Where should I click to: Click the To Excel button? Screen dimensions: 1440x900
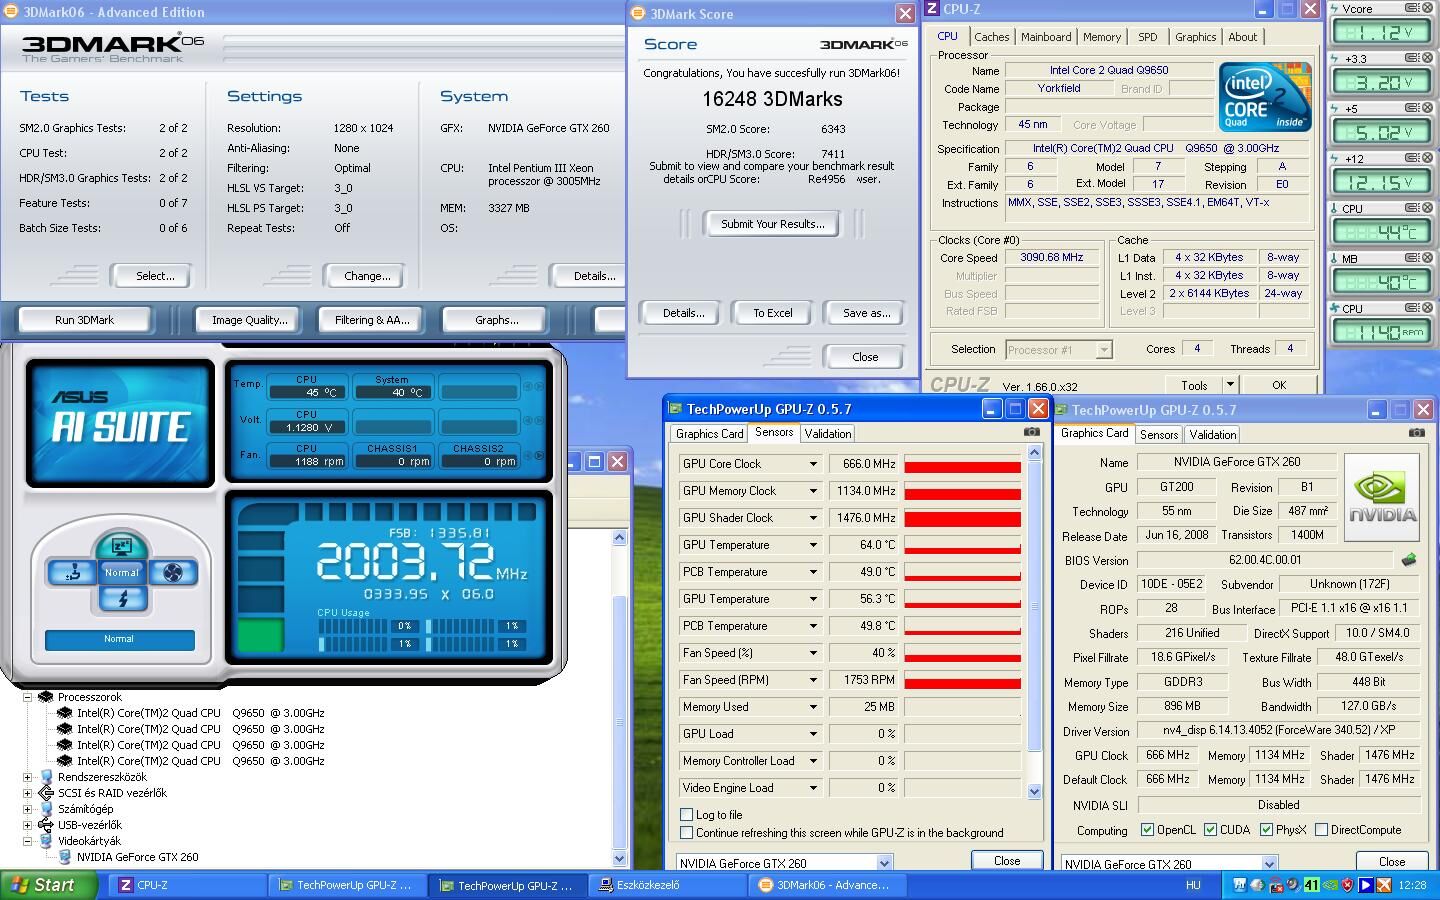(773, 313)
